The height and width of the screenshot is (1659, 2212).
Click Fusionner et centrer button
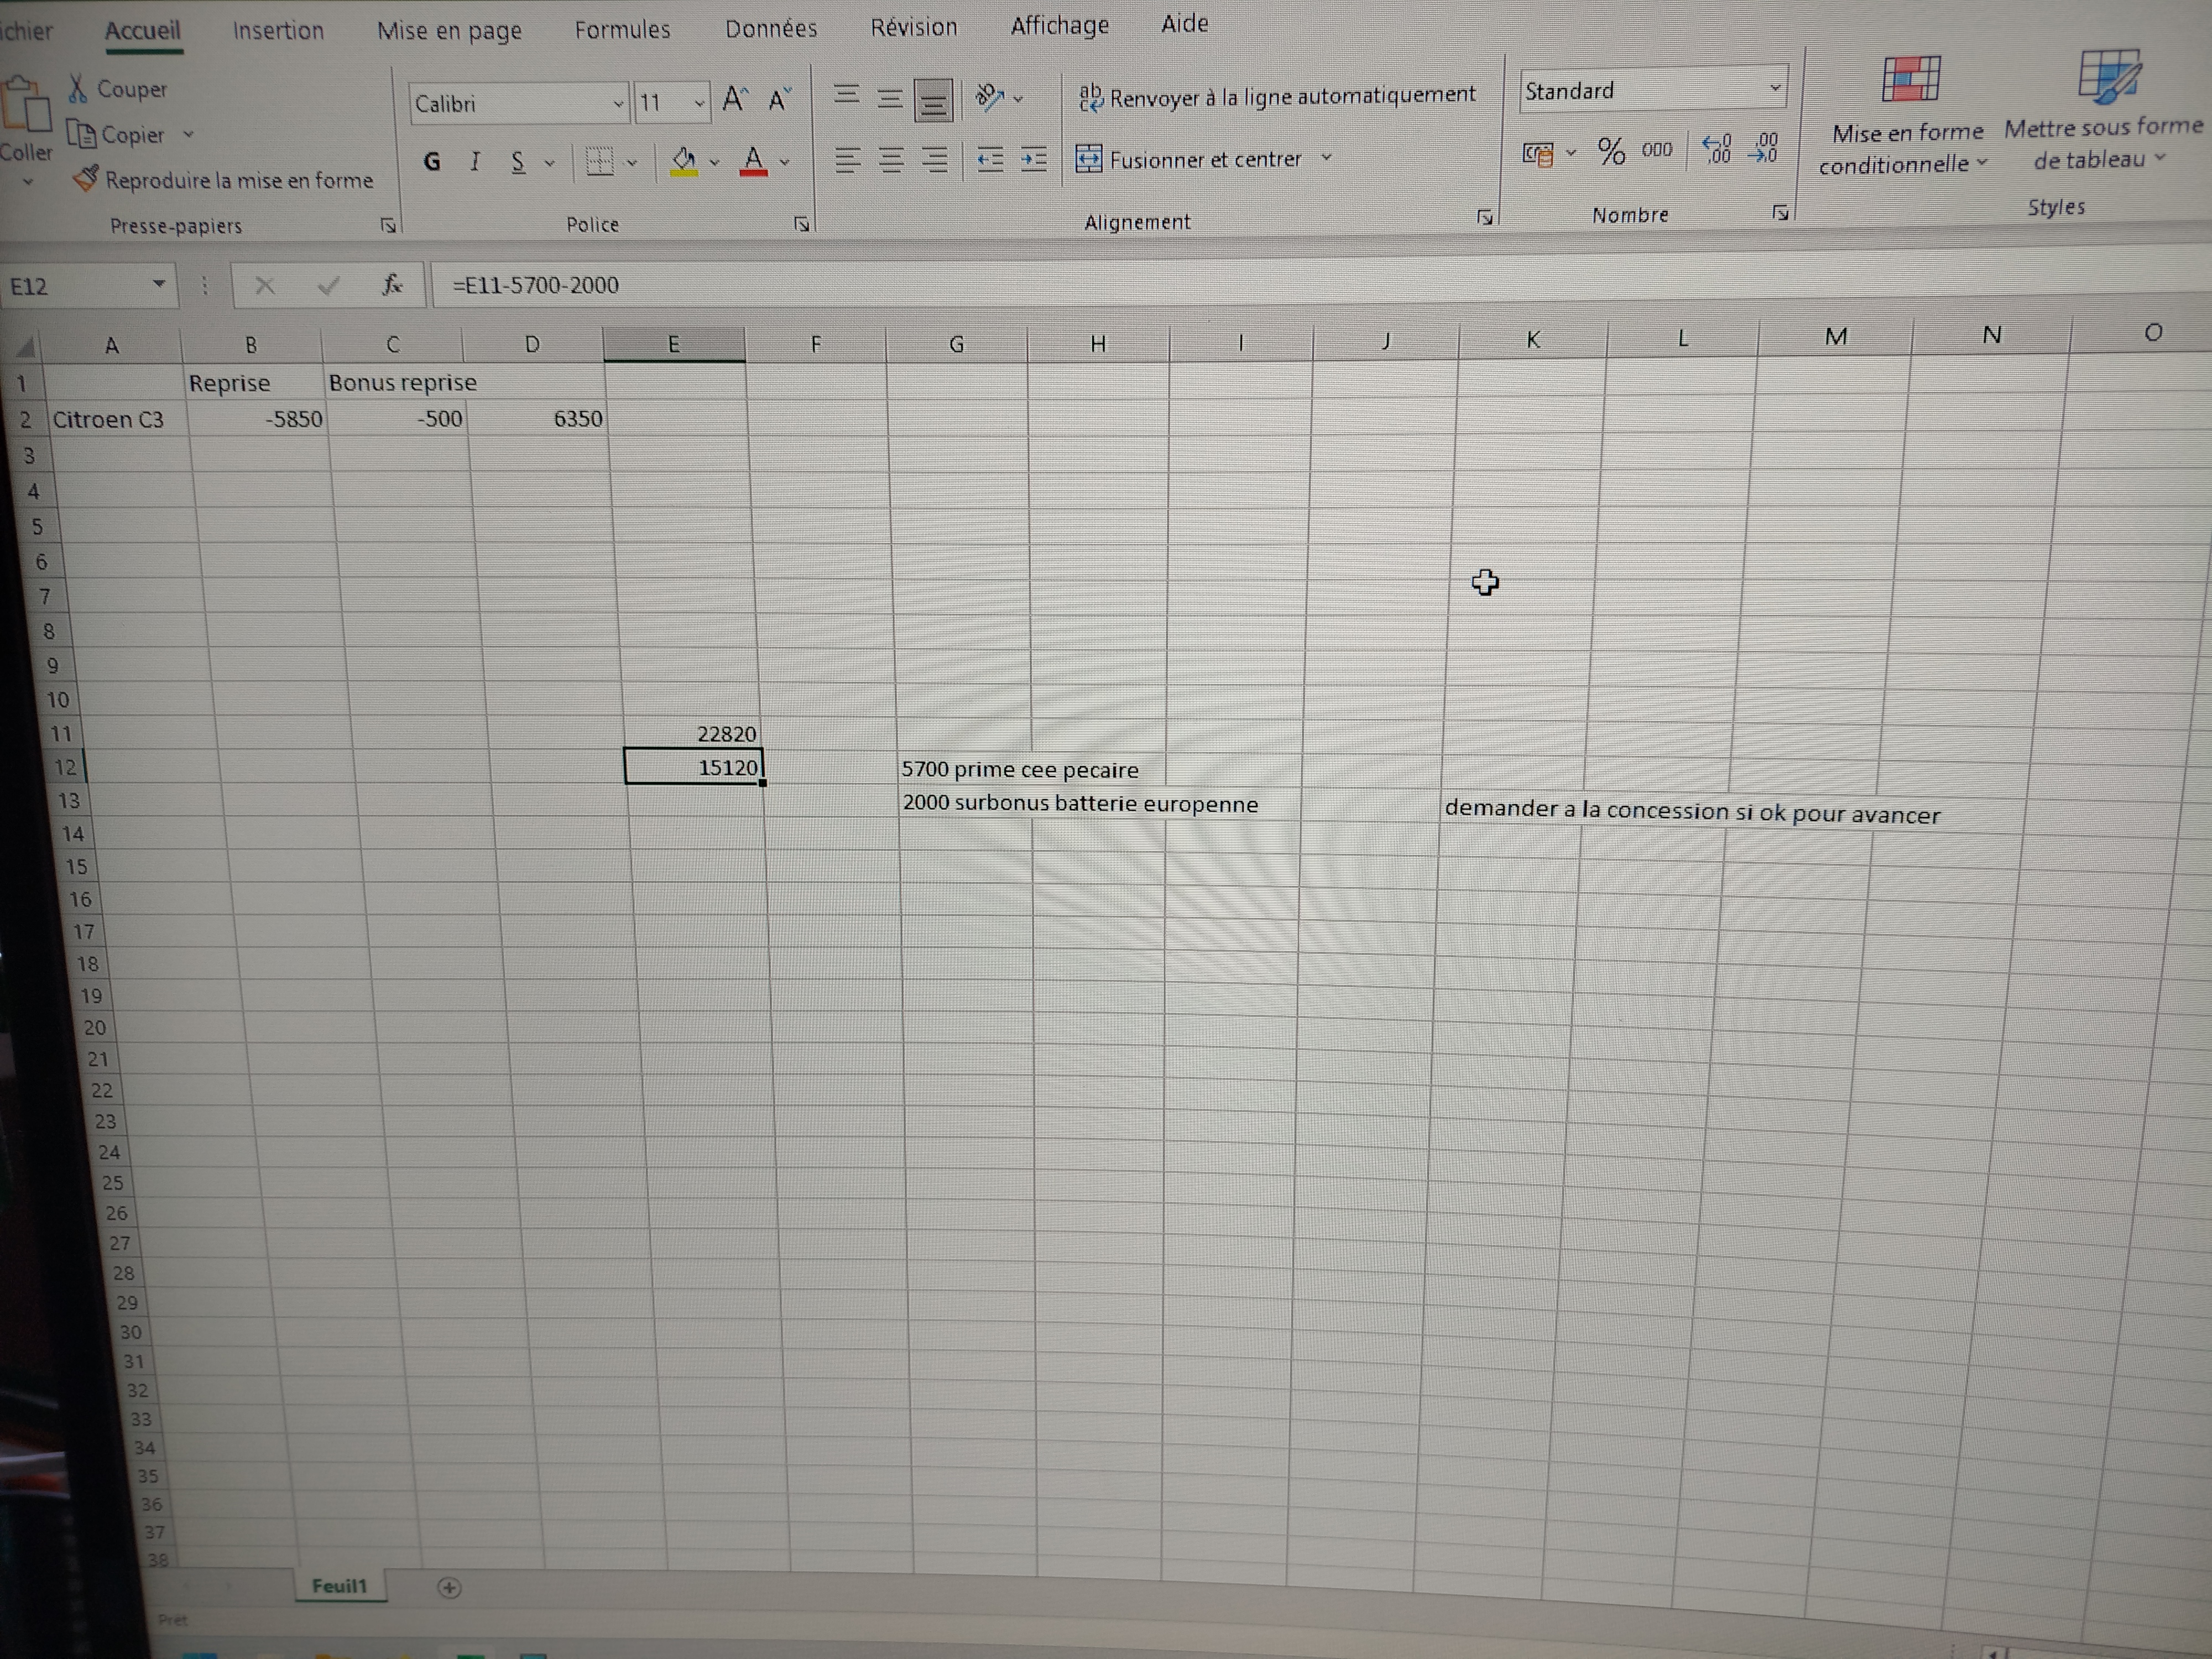click(x=1190, y=159)
